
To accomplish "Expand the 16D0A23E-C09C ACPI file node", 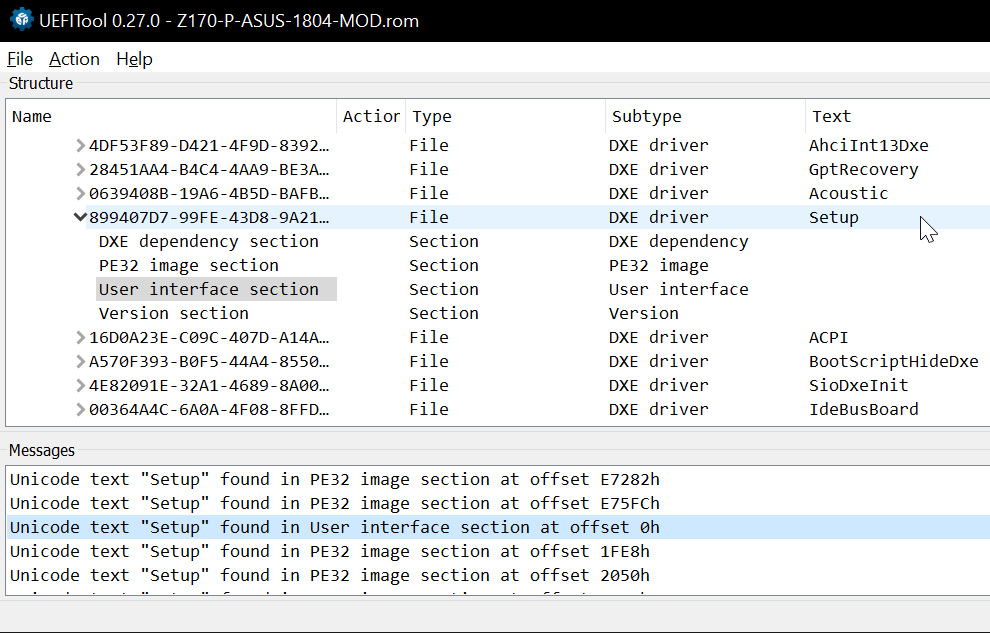I will point(80,338).
